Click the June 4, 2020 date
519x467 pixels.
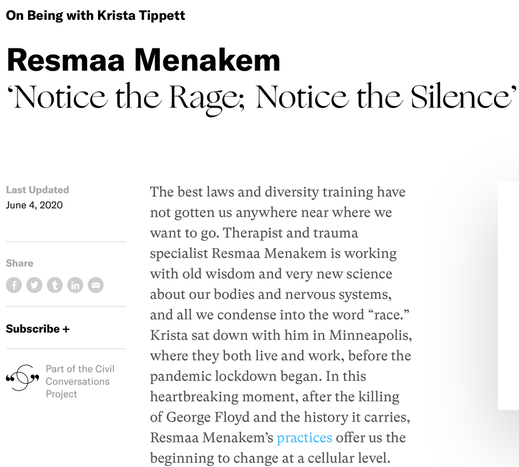coord(34,205)
